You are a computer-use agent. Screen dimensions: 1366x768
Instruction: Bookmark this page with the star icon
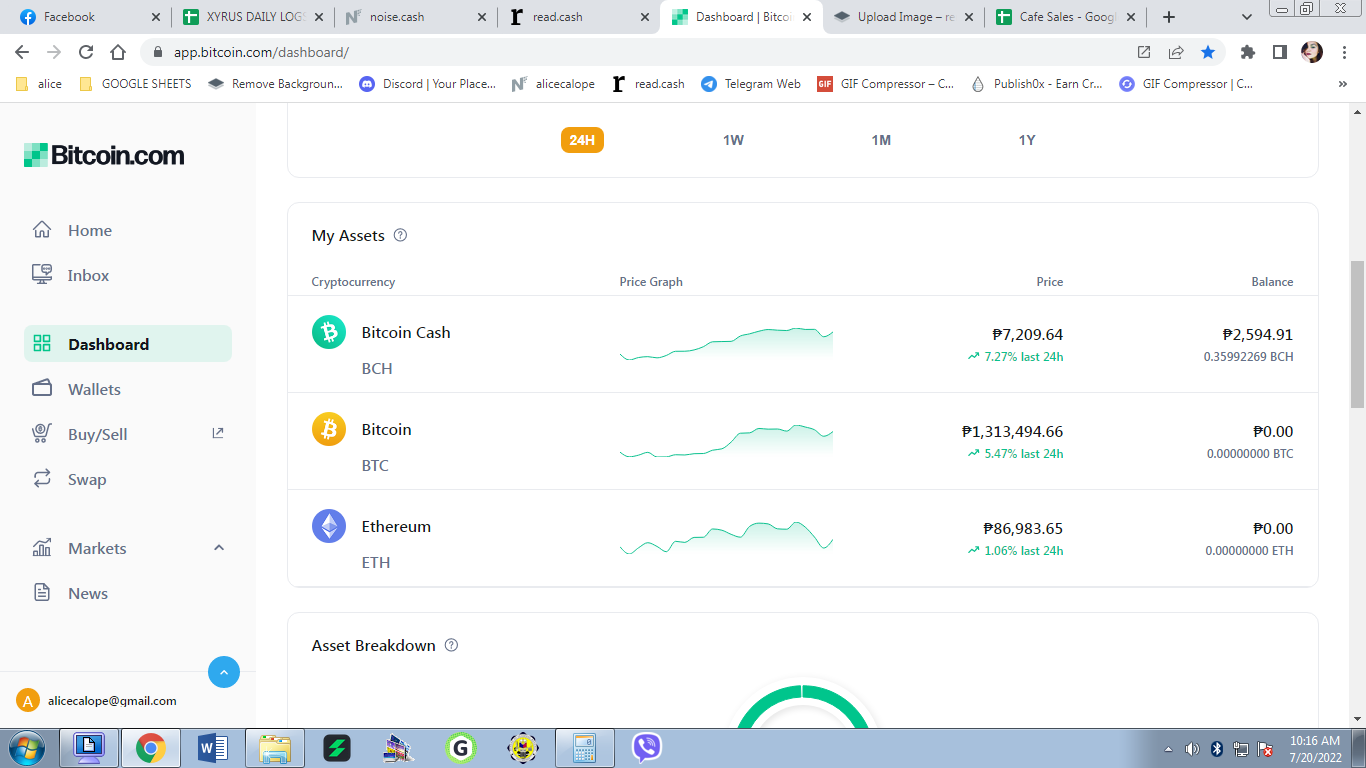(x=1208, y=52)
